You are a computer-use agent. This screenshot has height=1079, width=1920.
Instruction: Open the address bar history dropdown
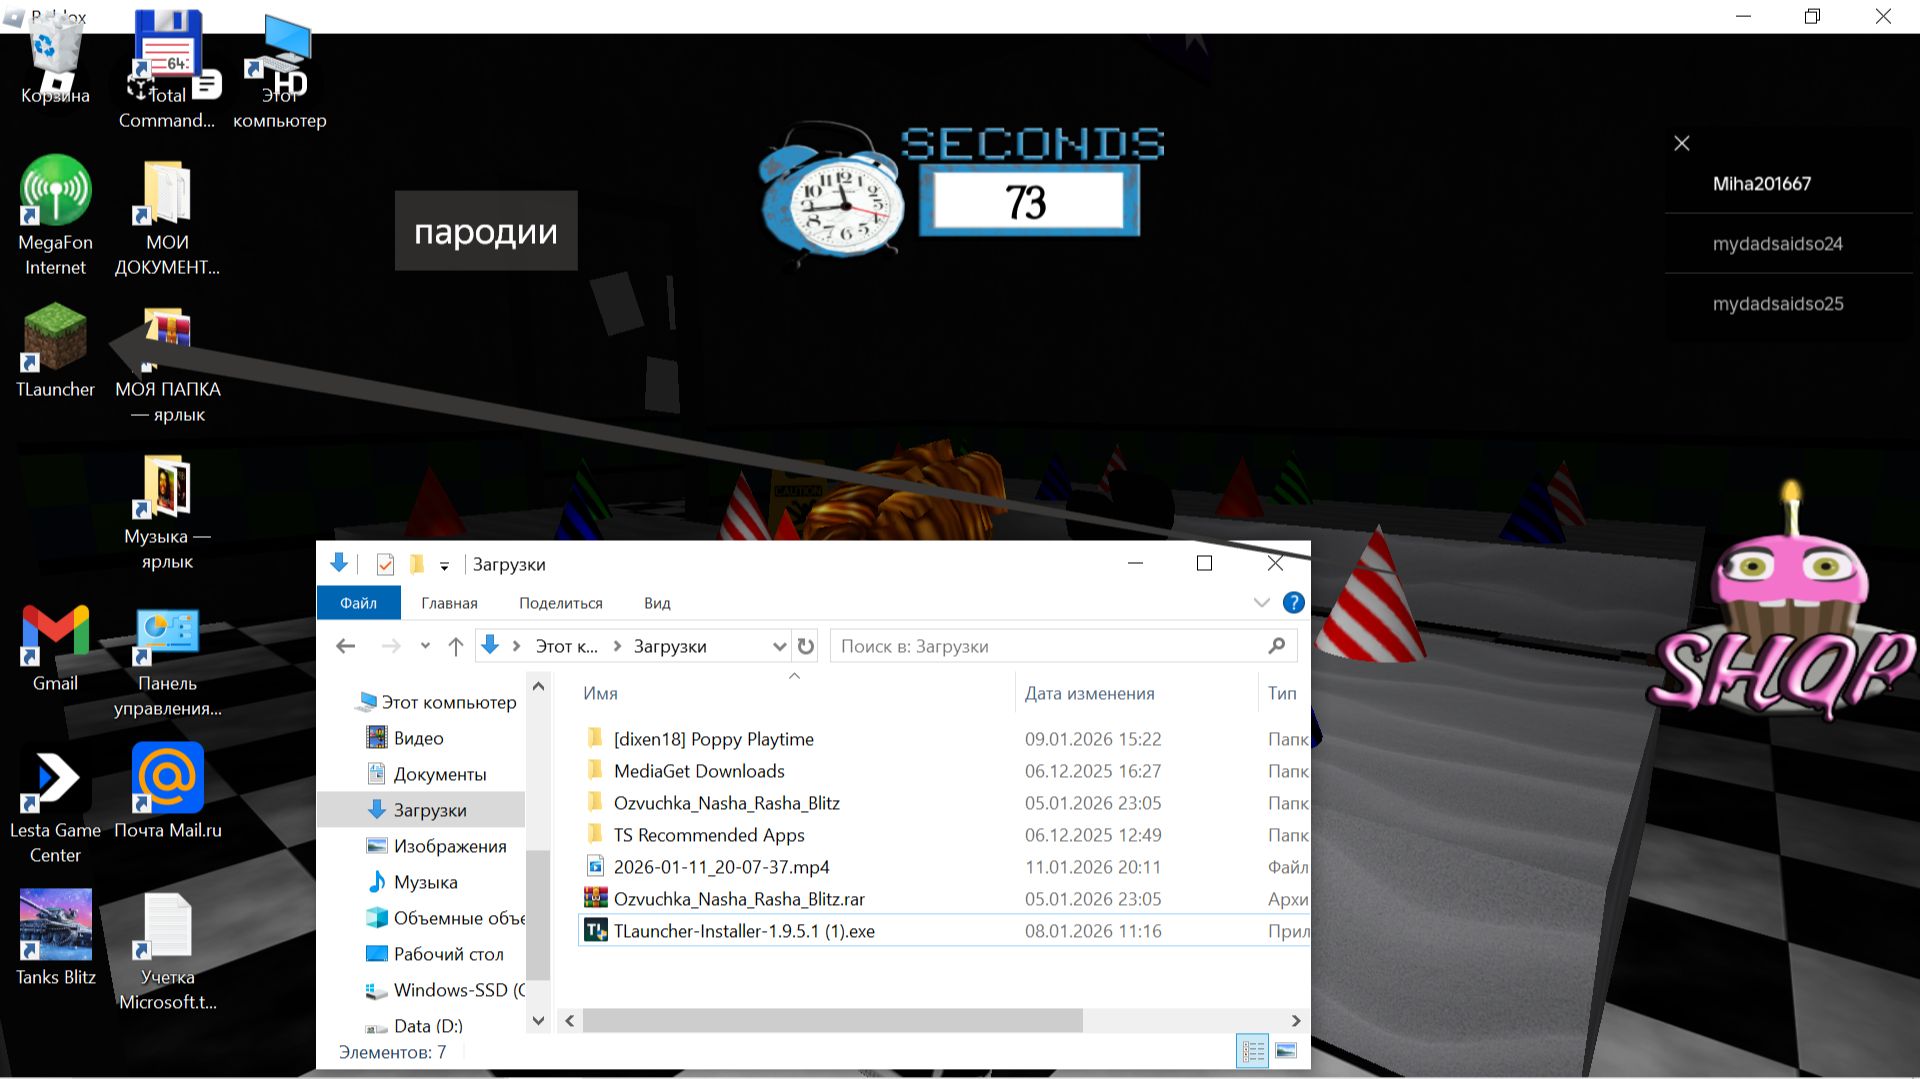(x=779, y=646)
